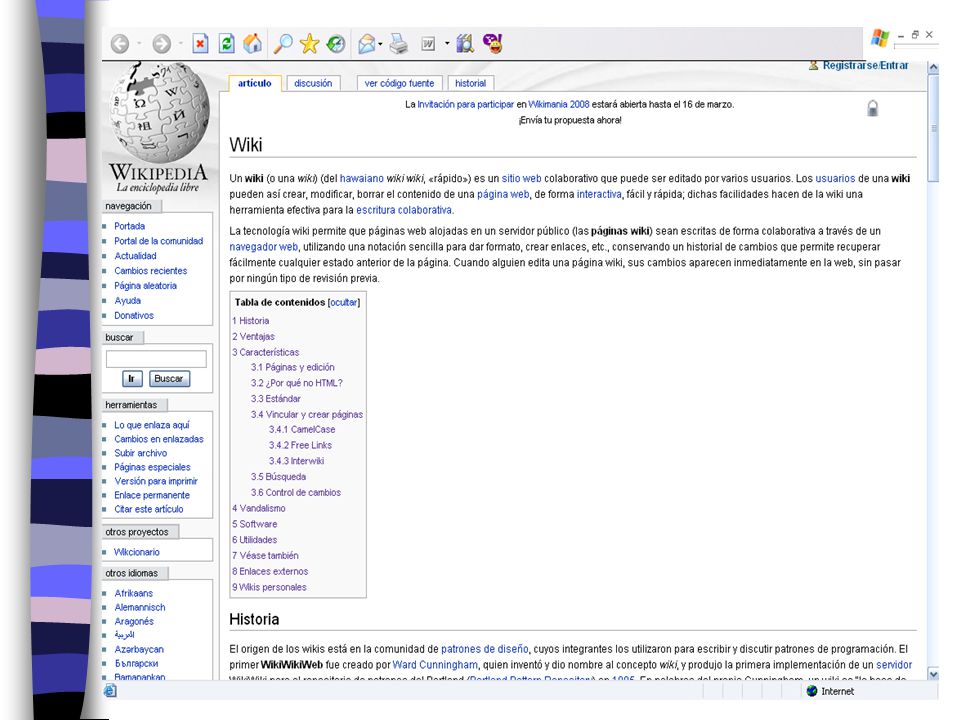Jump to contents entry 9 Wikis personales
The width and height of the screenshot is (960, 720).
pyautogui.click(x=269, y=587)
